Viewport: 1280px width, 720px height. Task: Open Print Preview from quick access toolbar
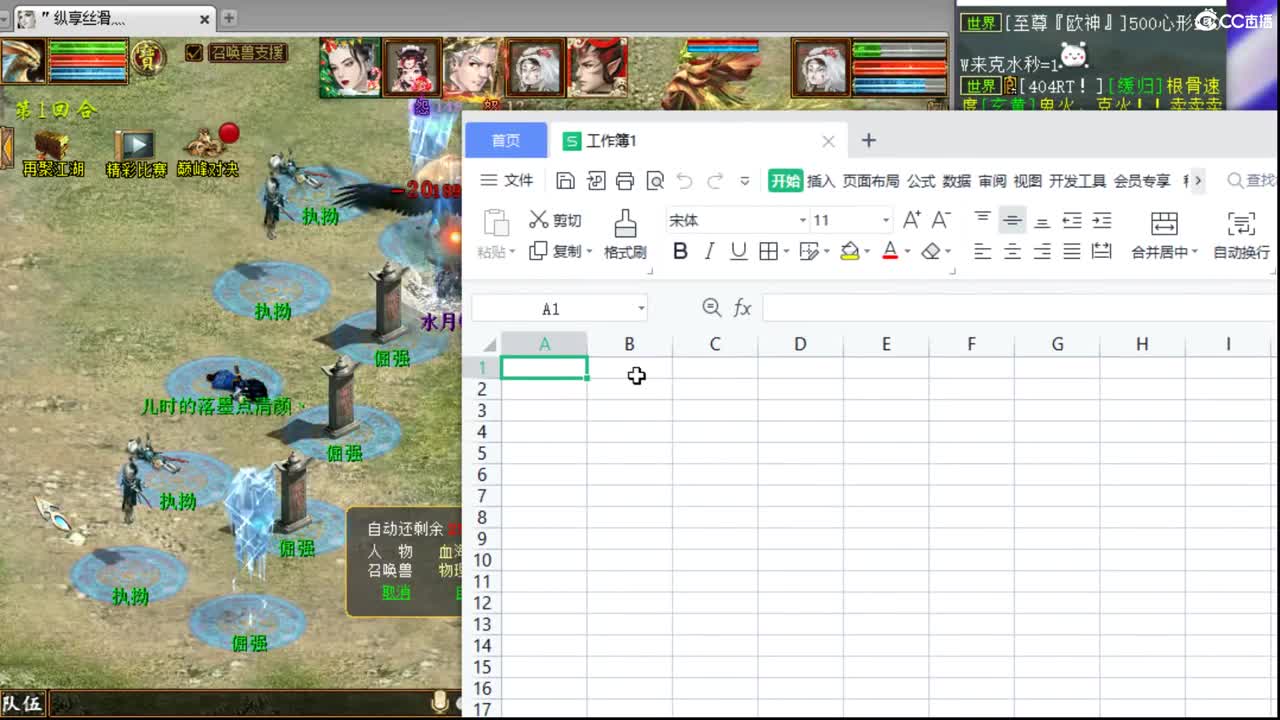pos(655,181)
